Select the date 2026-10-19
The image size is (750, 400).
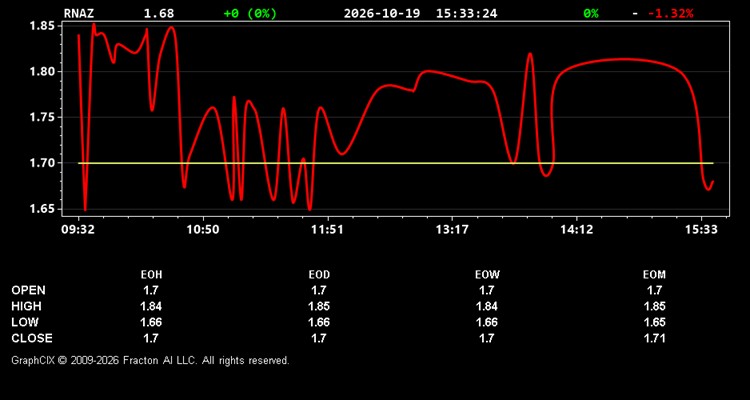(382, 13)
